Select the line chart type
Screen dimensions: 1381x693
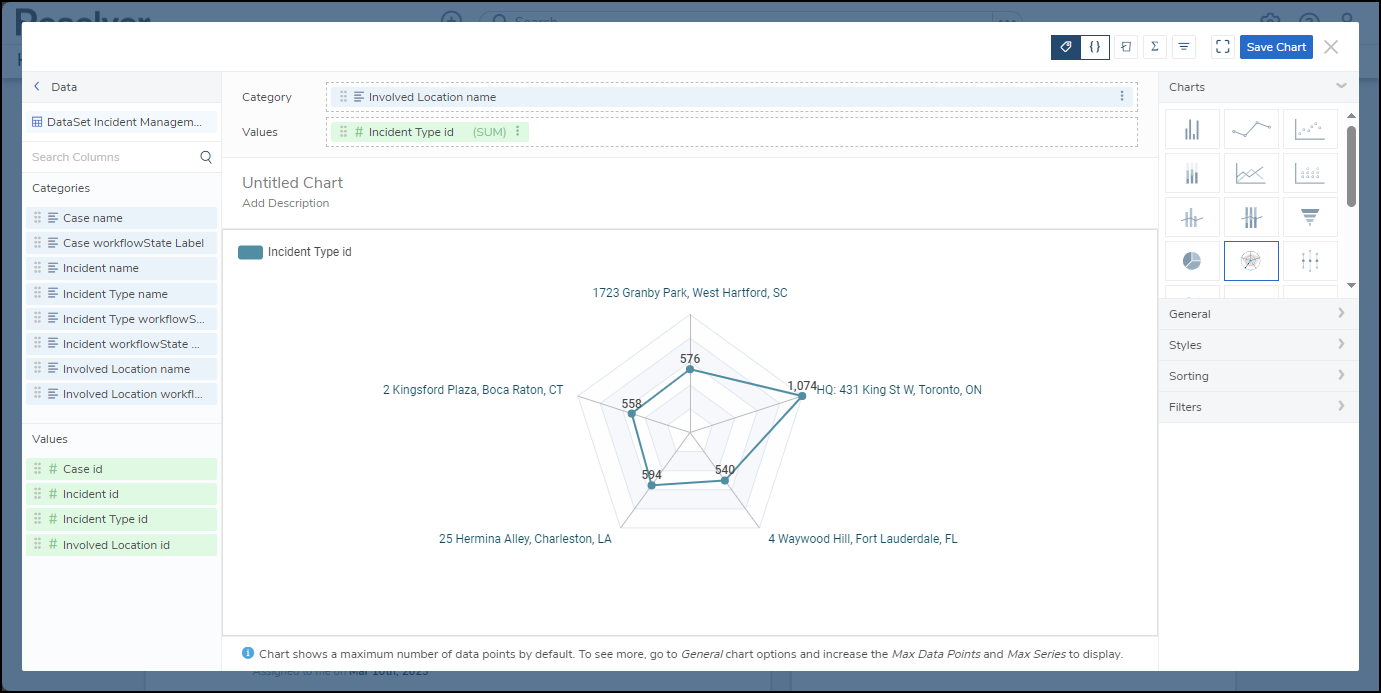[x=1251, y=129]
